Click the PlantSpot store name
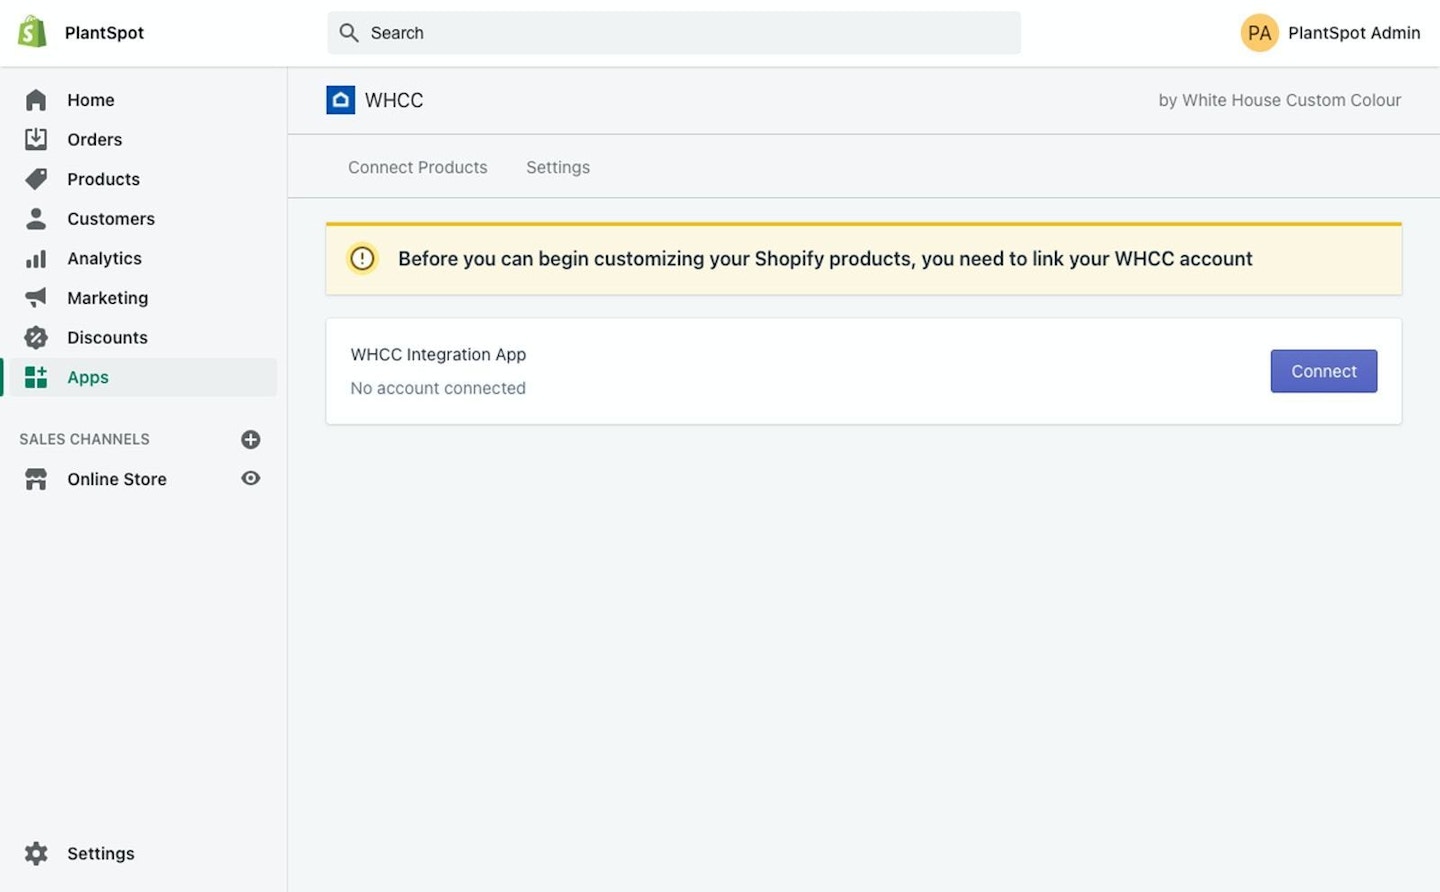 (x=104, y=33)
